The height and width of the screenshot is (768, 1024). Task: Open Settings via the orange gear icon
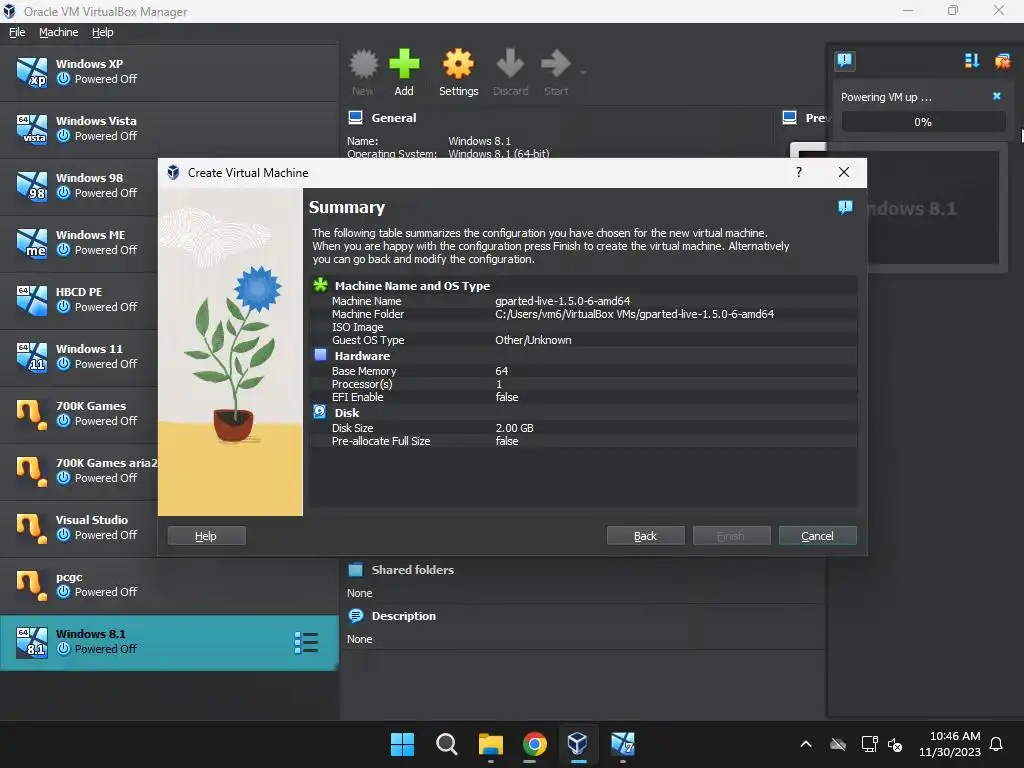click(x=458, y=64)
